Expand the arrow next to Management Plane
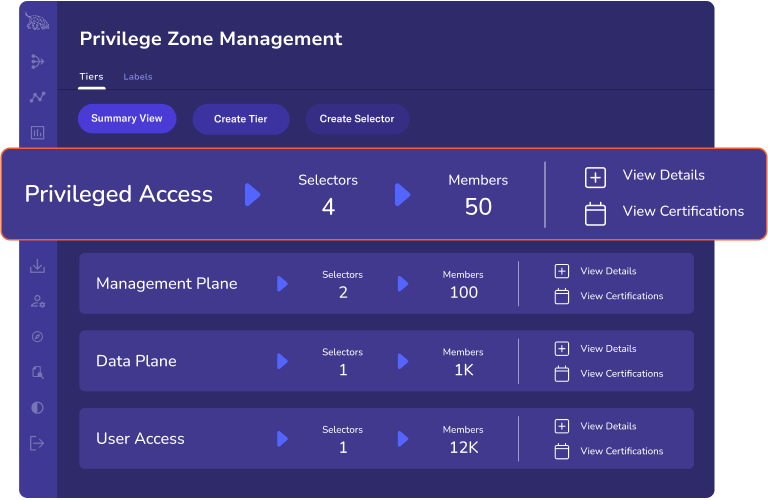Image resolution: width=768 pixels, height=500 pixels. (x=282, y=284)
